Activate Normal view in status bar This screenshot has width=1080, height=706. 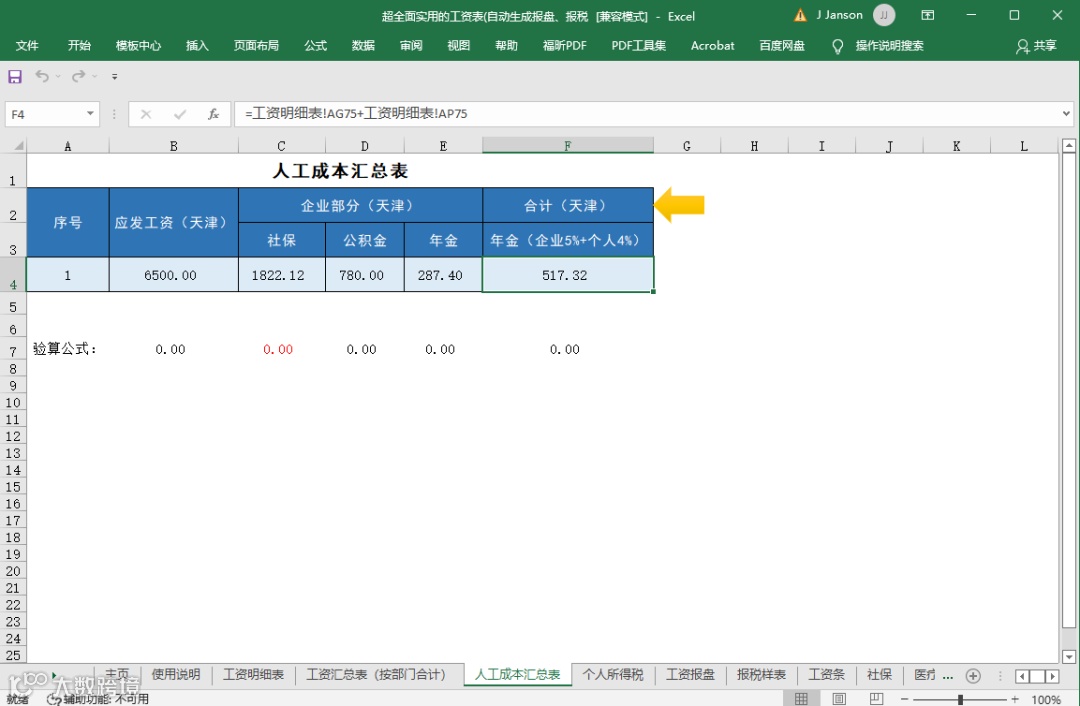(801, 698)
